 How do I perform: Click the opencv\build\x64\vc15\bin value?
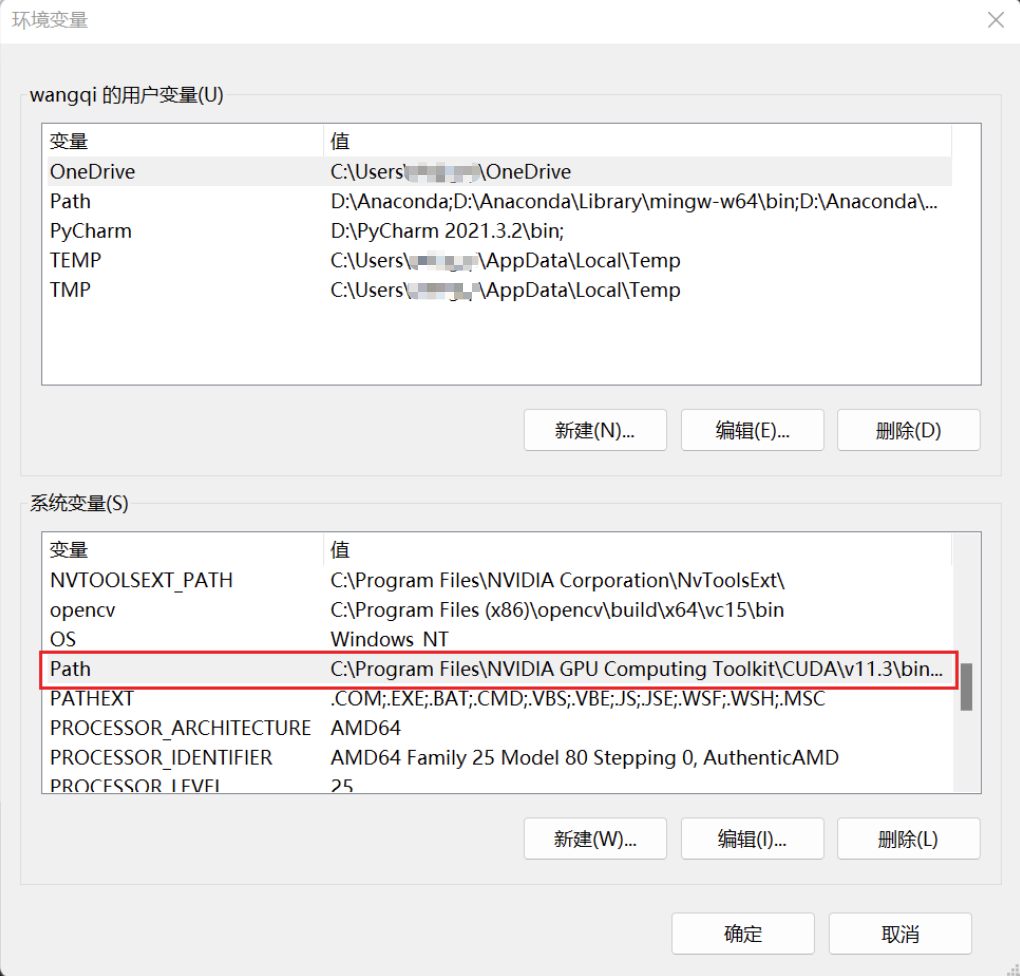coord(557,610)
